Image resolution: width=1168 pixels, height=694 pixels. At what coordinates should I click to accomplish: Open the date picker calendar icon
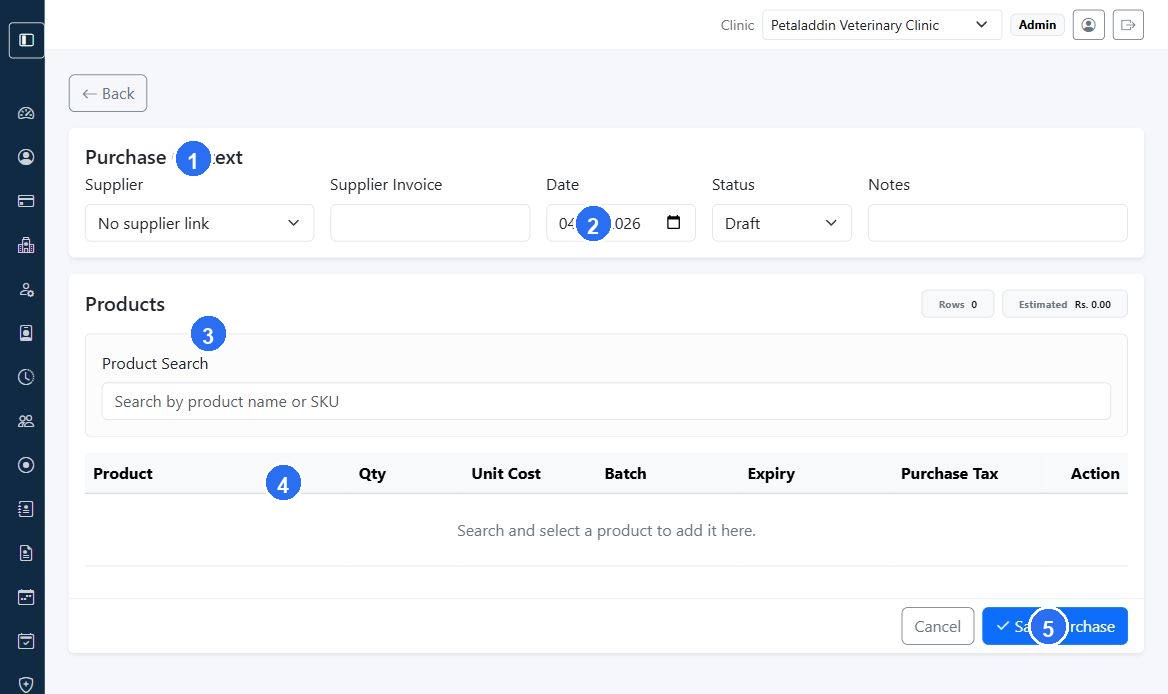pyautogui.click(x=673, y=223)
